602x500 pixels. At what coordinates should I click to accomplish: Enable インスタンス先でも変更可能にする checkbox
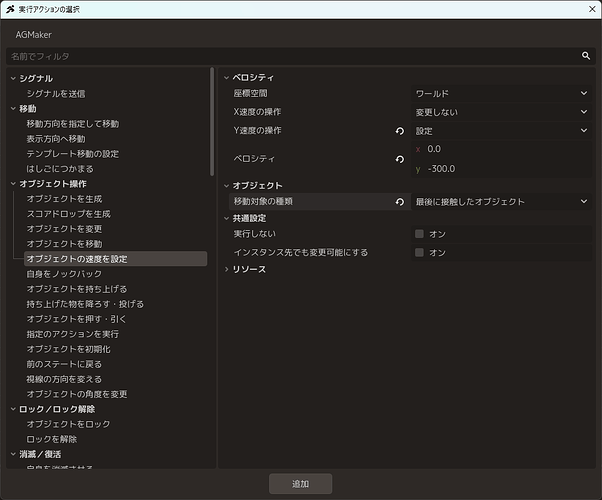click(x=419, y=252)
